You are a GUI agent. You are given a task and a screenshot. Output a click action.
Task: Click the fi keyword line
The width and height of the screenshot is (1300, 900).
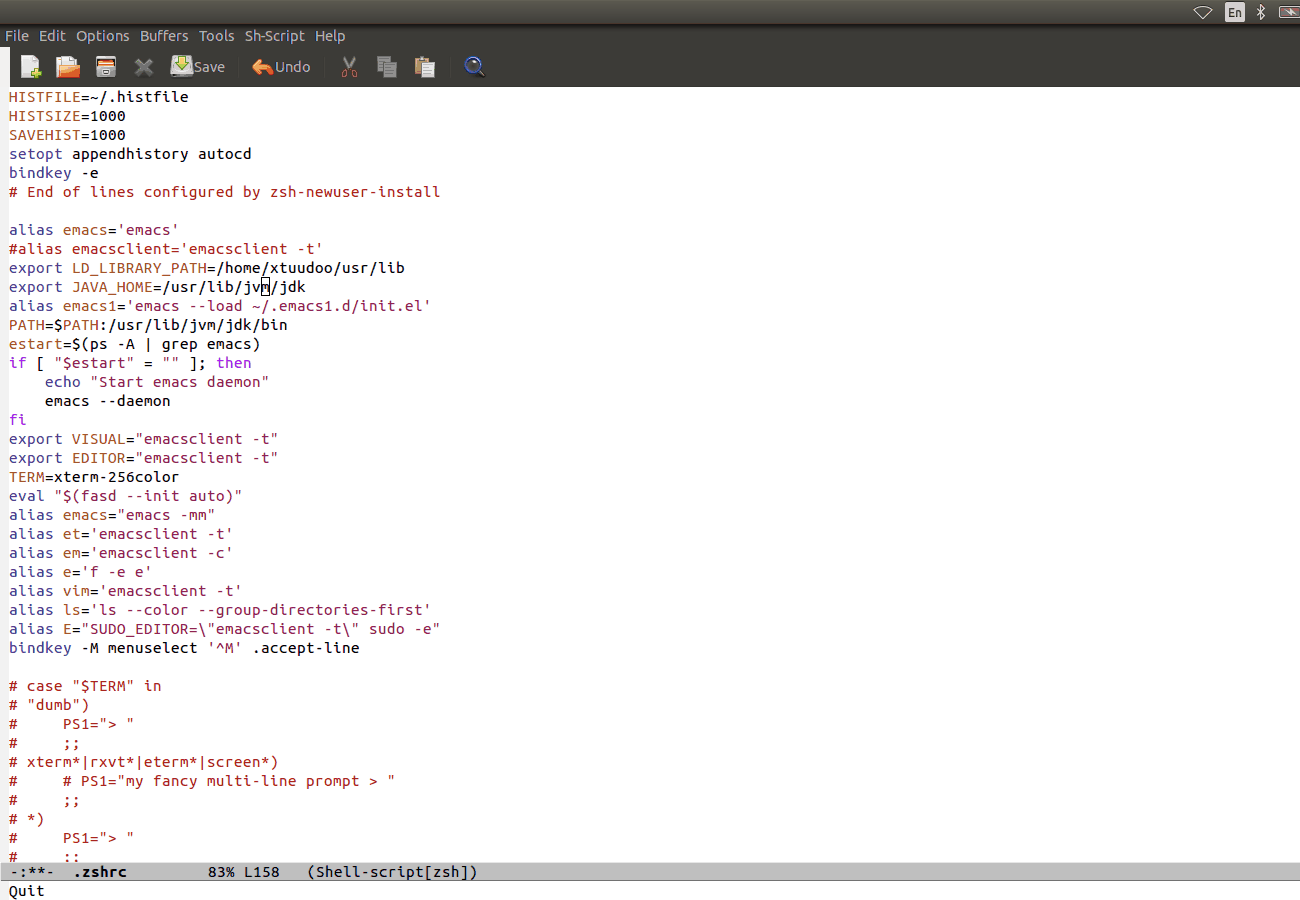(17, 420)
